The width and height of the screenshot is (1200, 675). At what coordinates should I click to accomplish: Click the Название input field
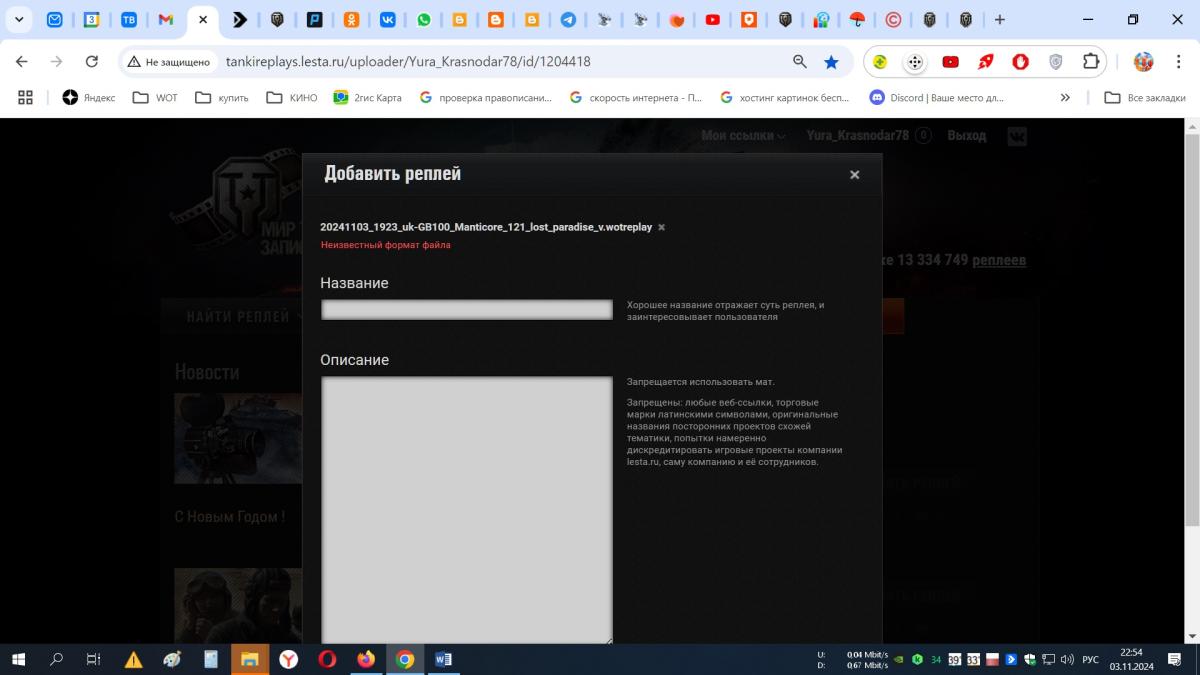click(x=466, y=310)
